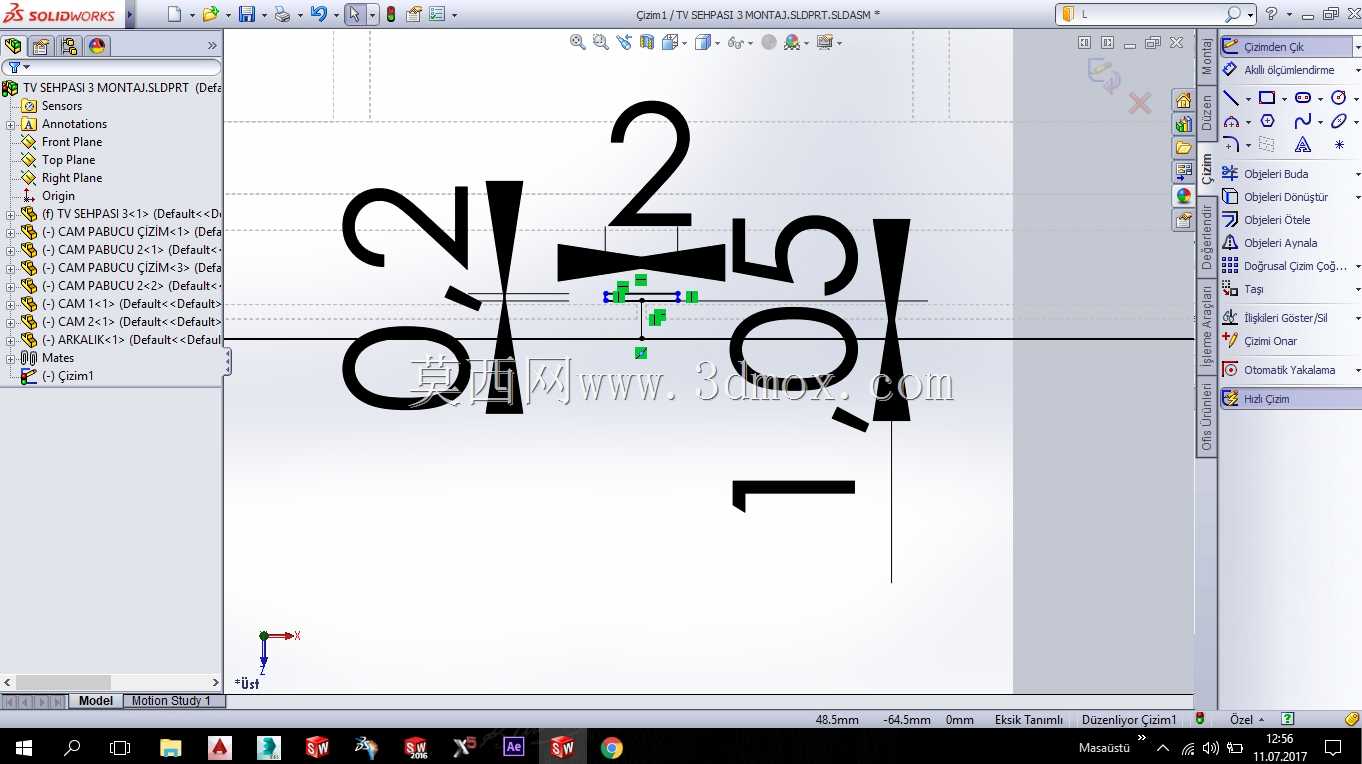Click the Rebuild traffic light icon
1362x764 pixels.
[x=390, y=14]
